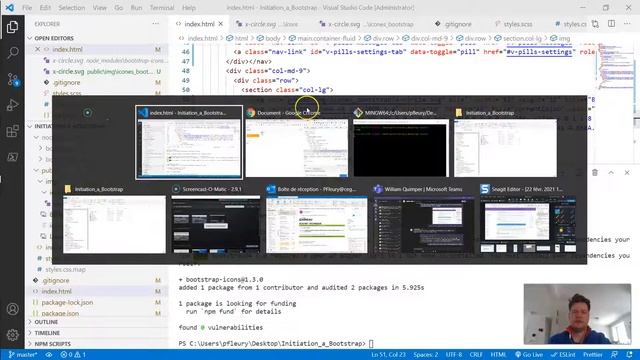Select the Screencast-O-Matic window thumbnail
Viewport: 640px width, 360px height.
click(216, 219)
